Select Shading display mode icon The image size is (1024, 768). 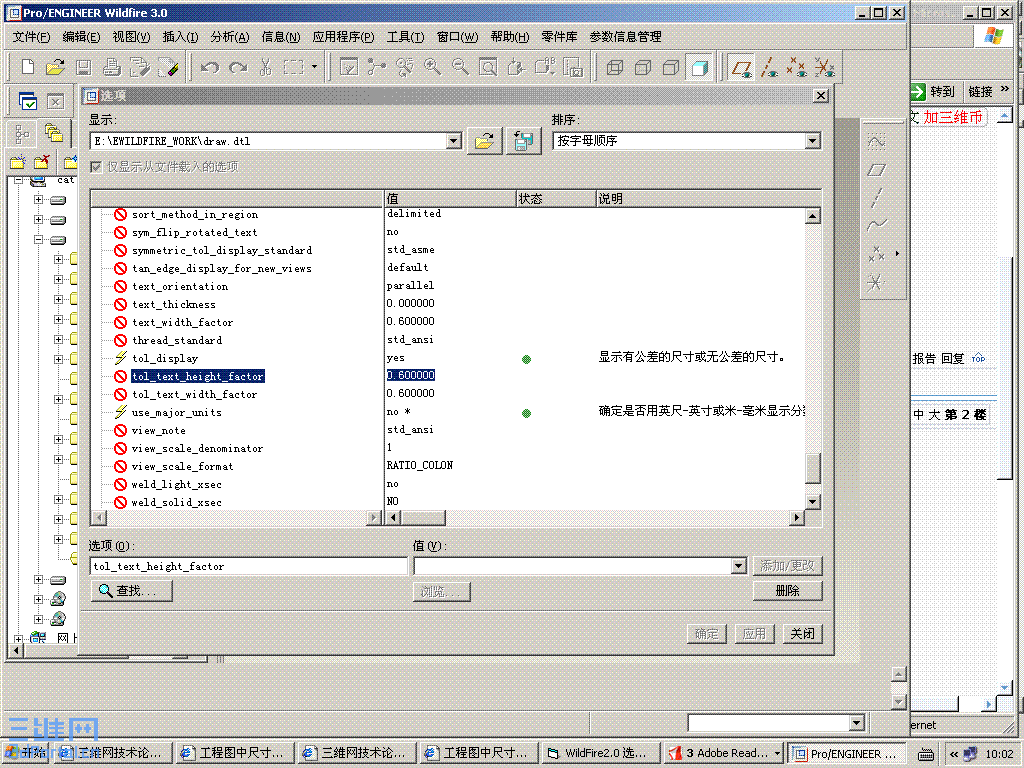tap(699, 67)
